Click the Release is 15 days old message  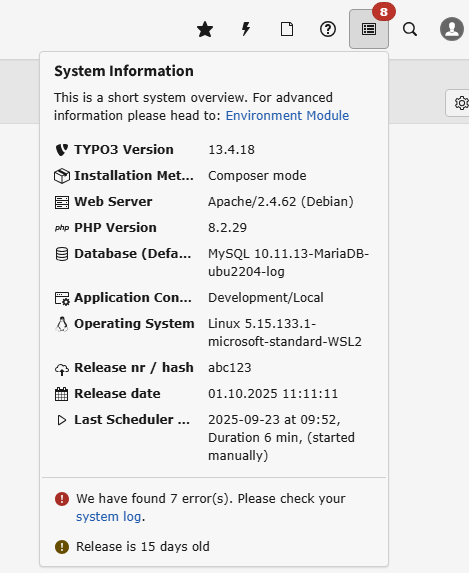point(143,547)
